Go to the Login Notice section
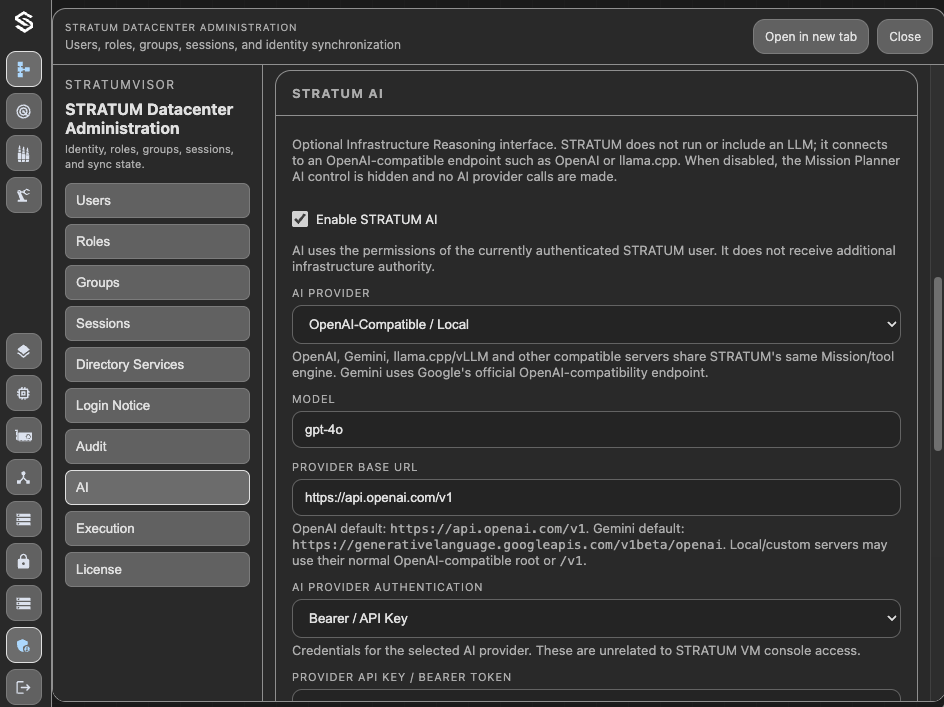The height and width of the screenshot is (707, 944). pos(157,405)
